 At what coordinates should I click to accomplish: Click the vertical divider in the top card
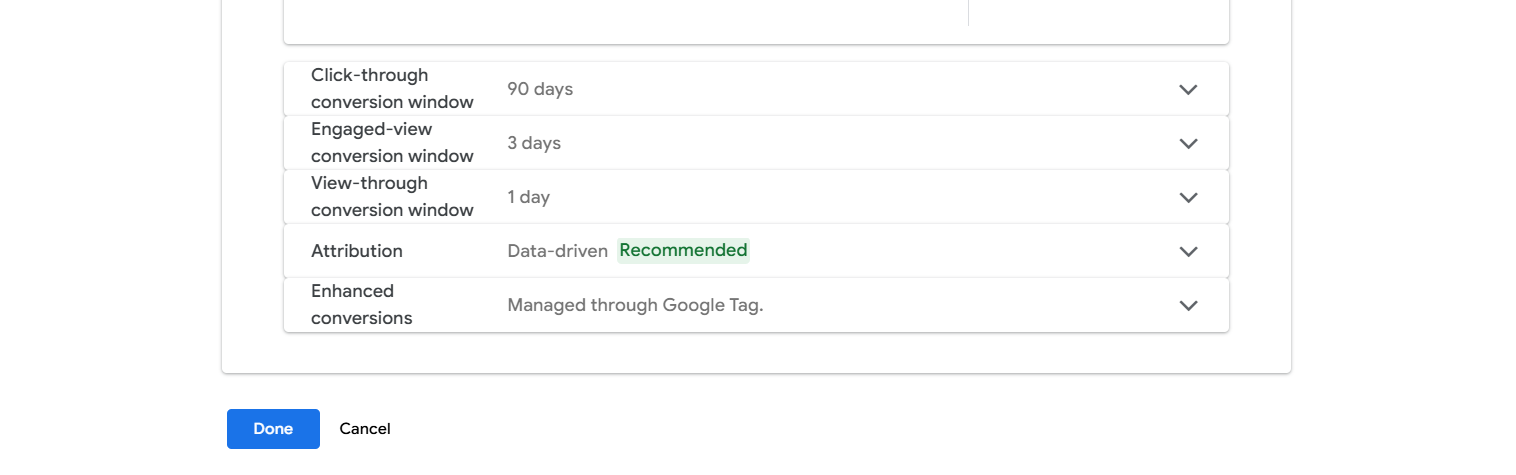click(x=968, y=12)
